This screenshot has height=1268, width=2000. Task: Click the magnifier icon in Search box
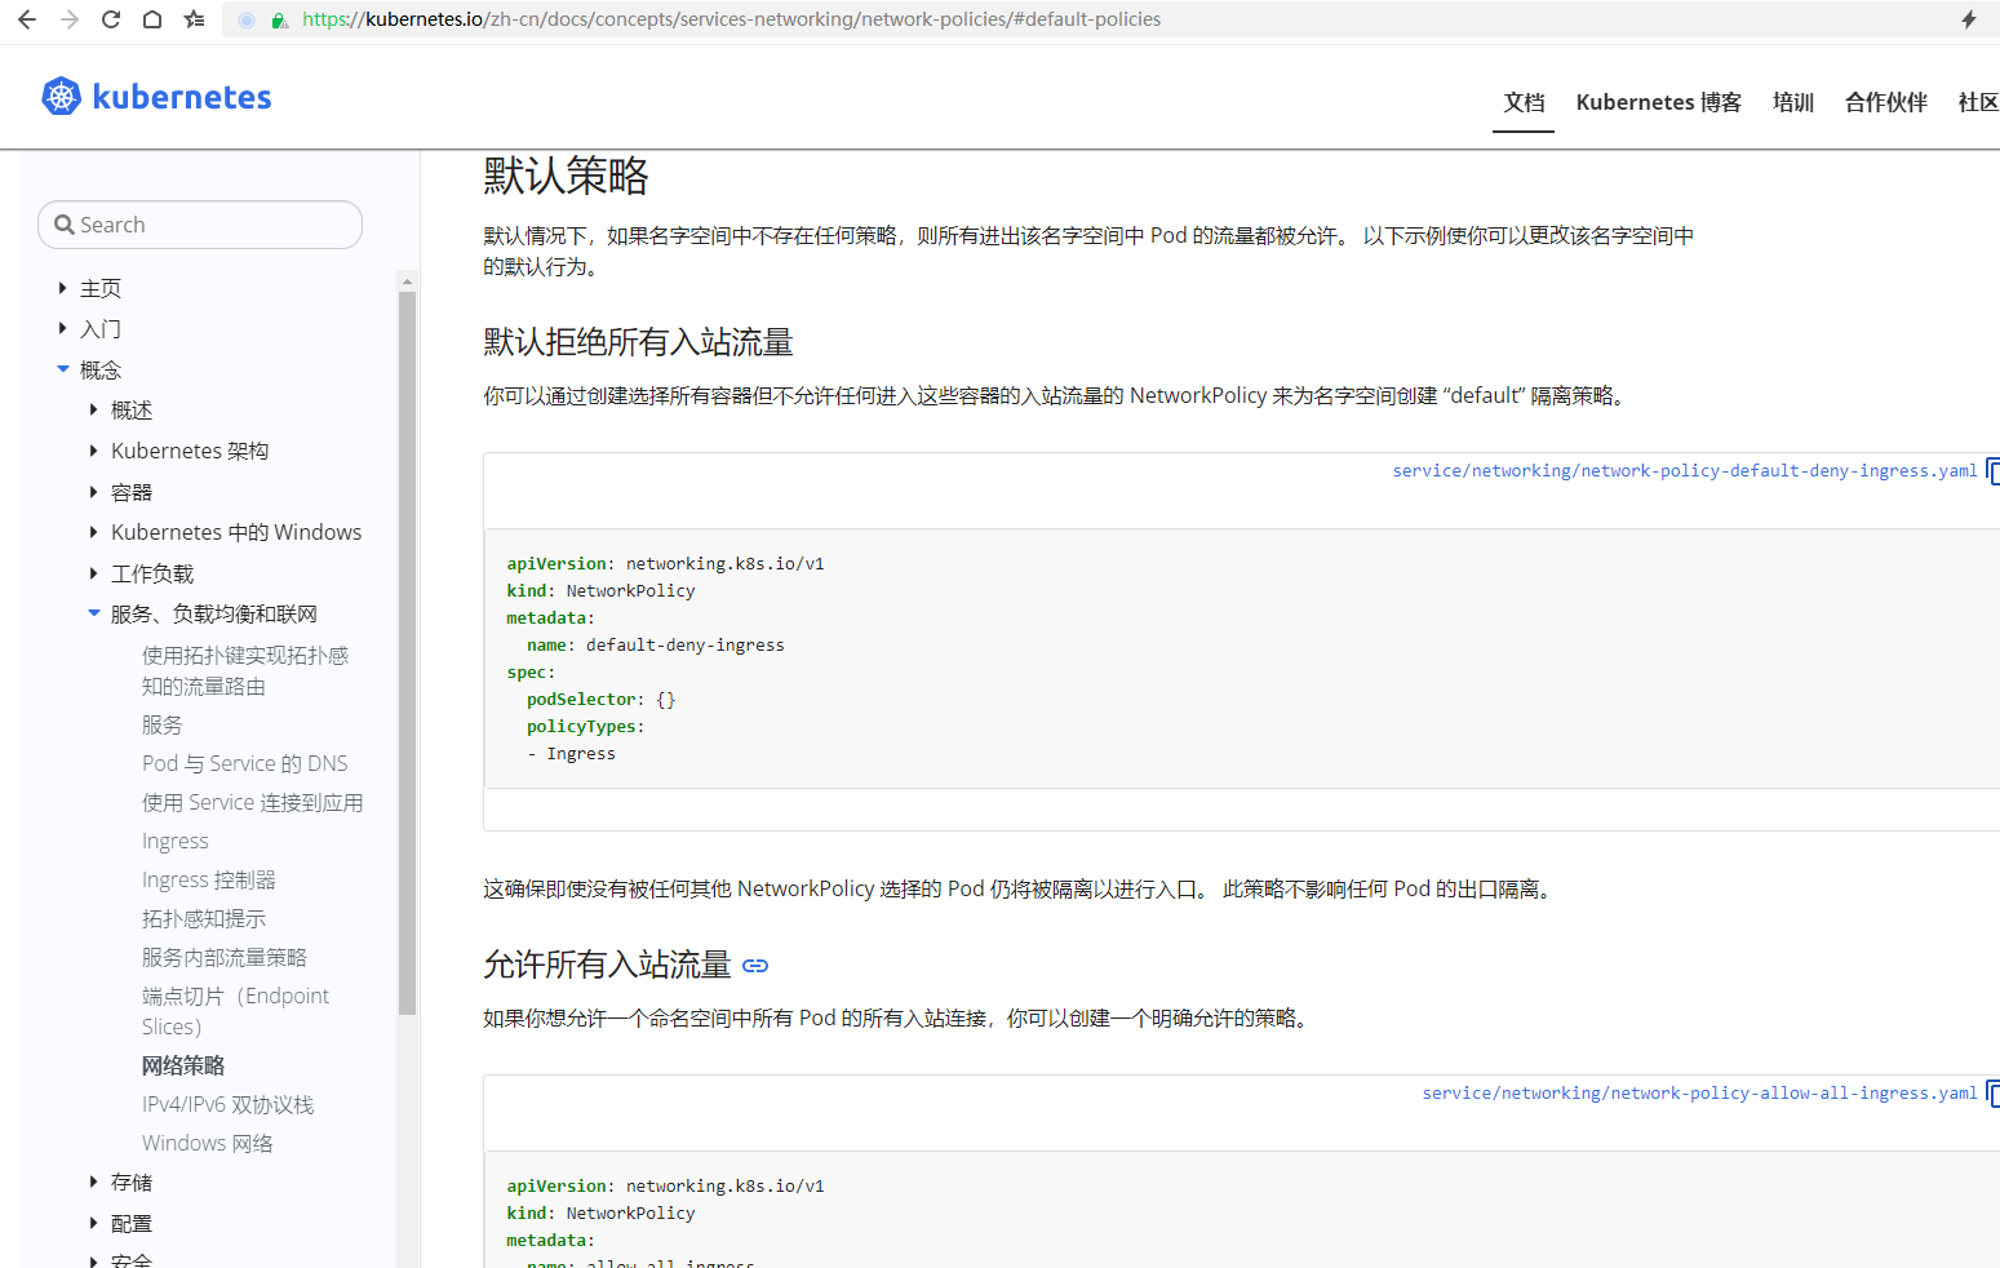[x=64, y=225]
